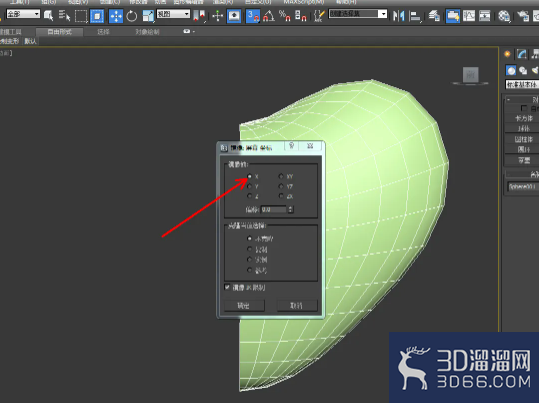Toggle the Angle Snap icon

point(269,16)
